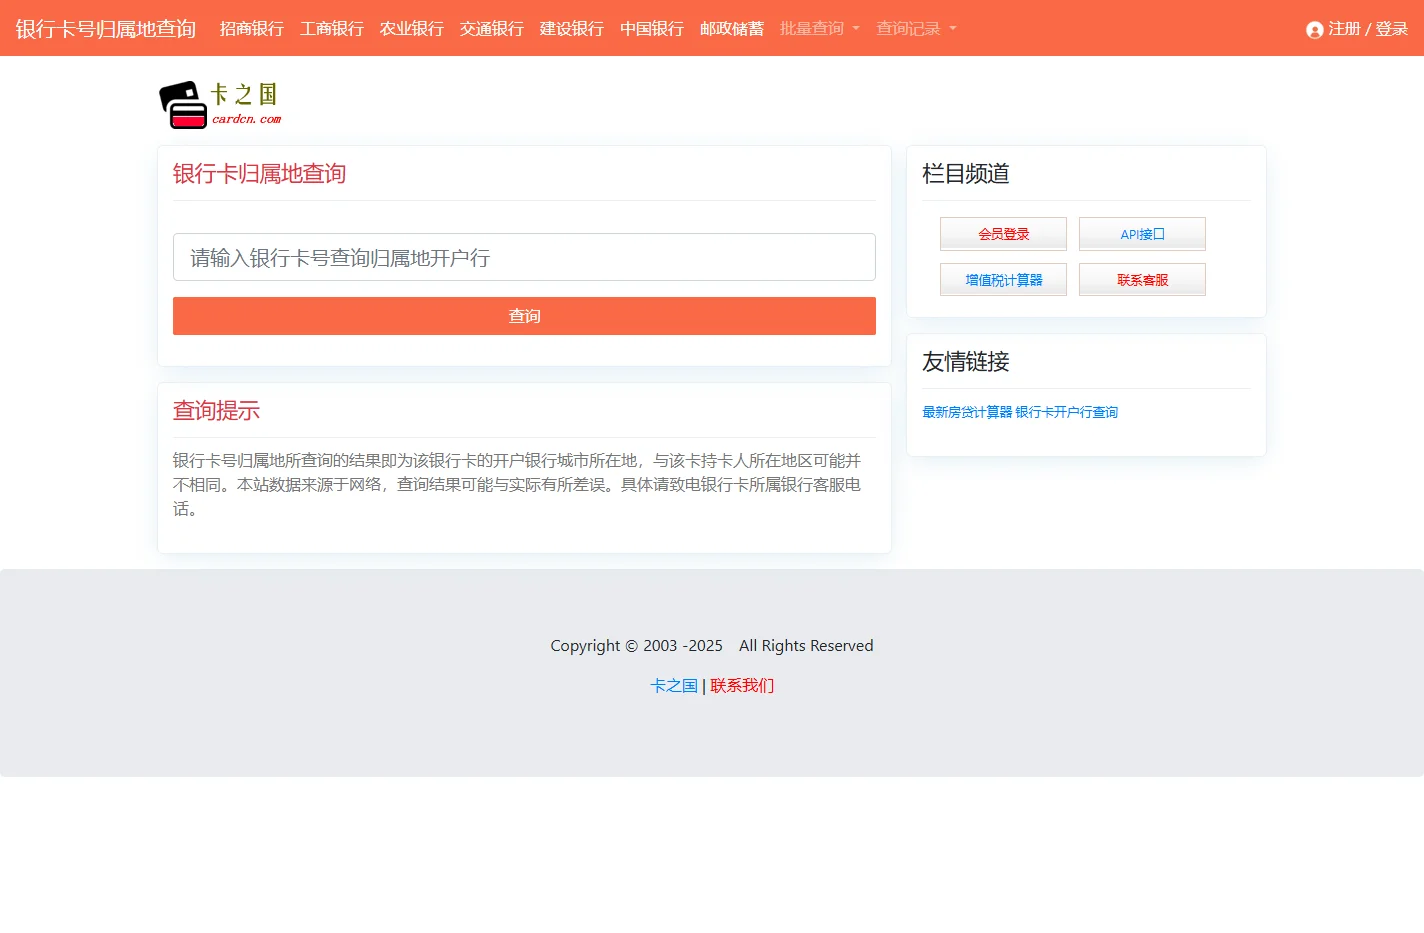Open the 银行卡号归属地查询 brand link
The width and height of the screenshot is (1424, 933).
pos(106,29)
